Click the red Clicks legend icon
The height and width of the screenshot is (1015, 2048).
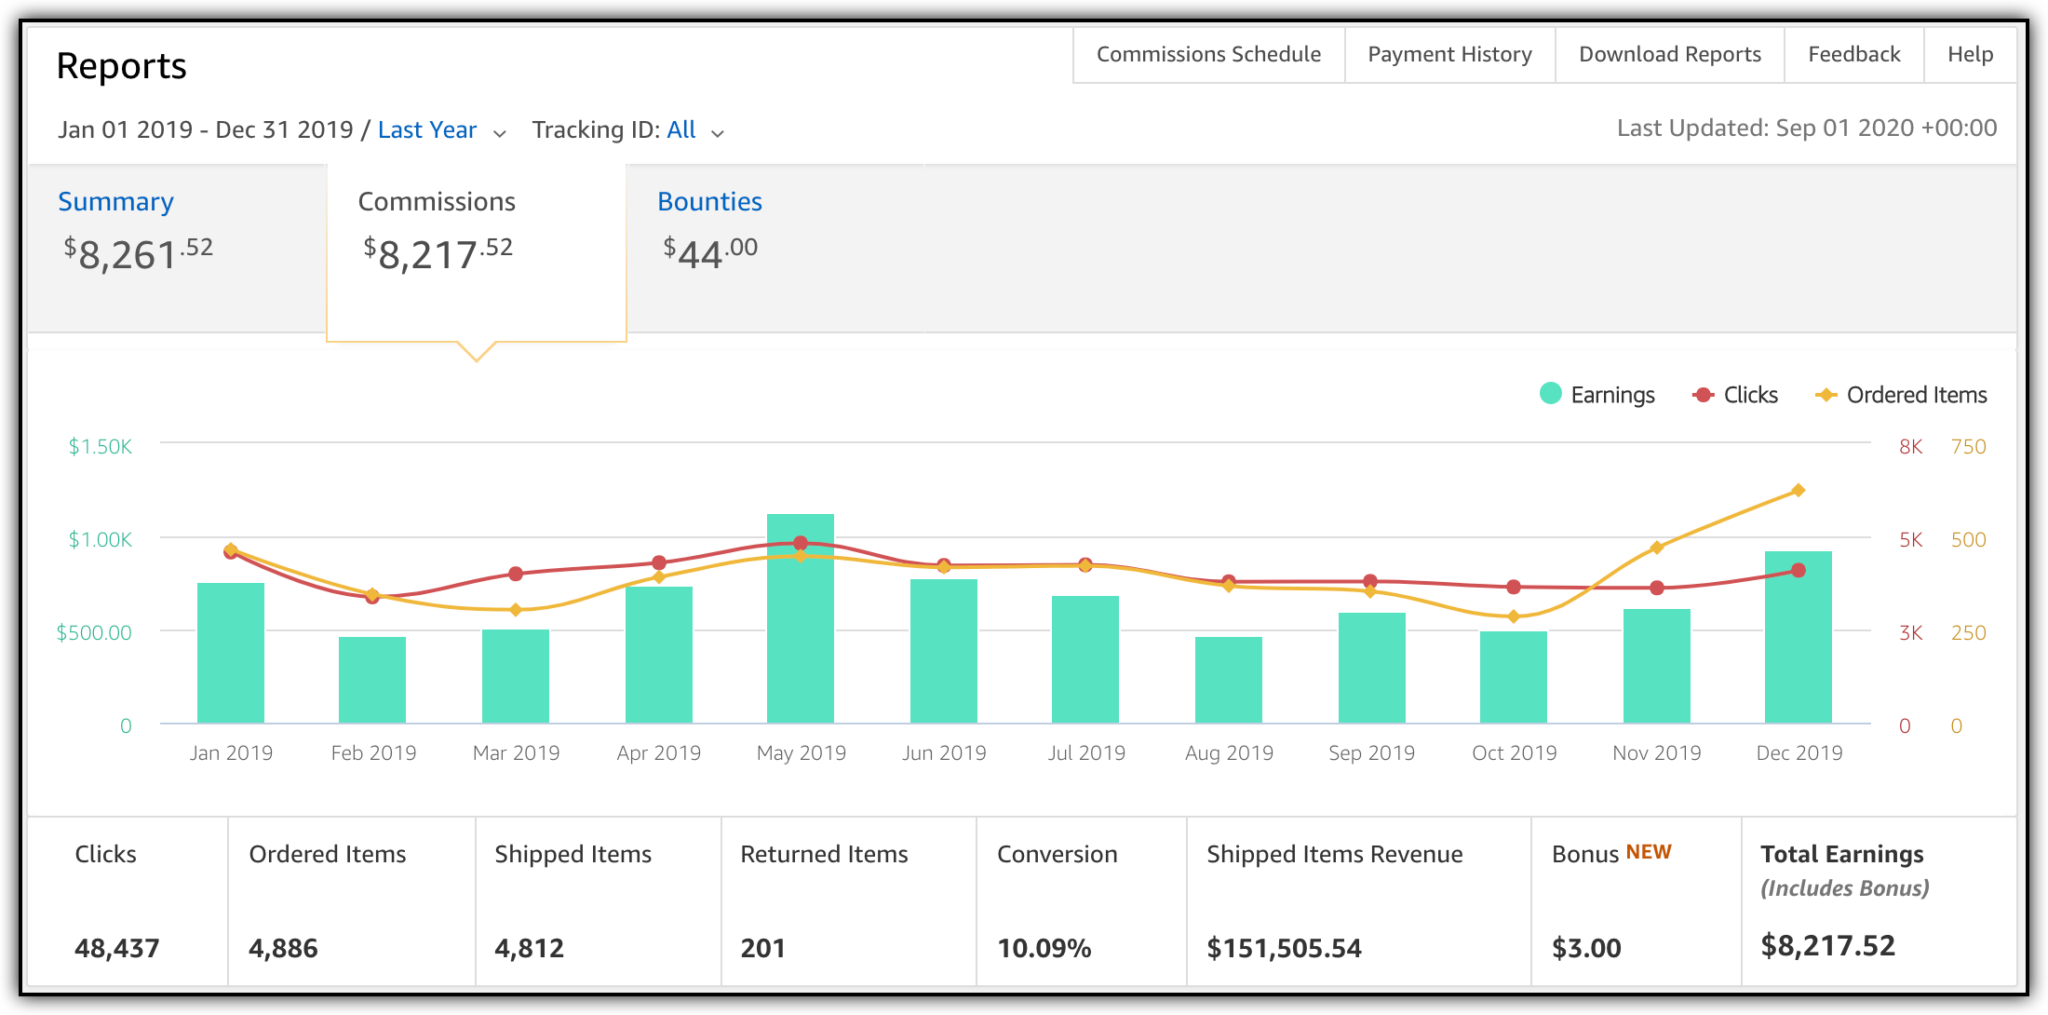click(1701, 394)
